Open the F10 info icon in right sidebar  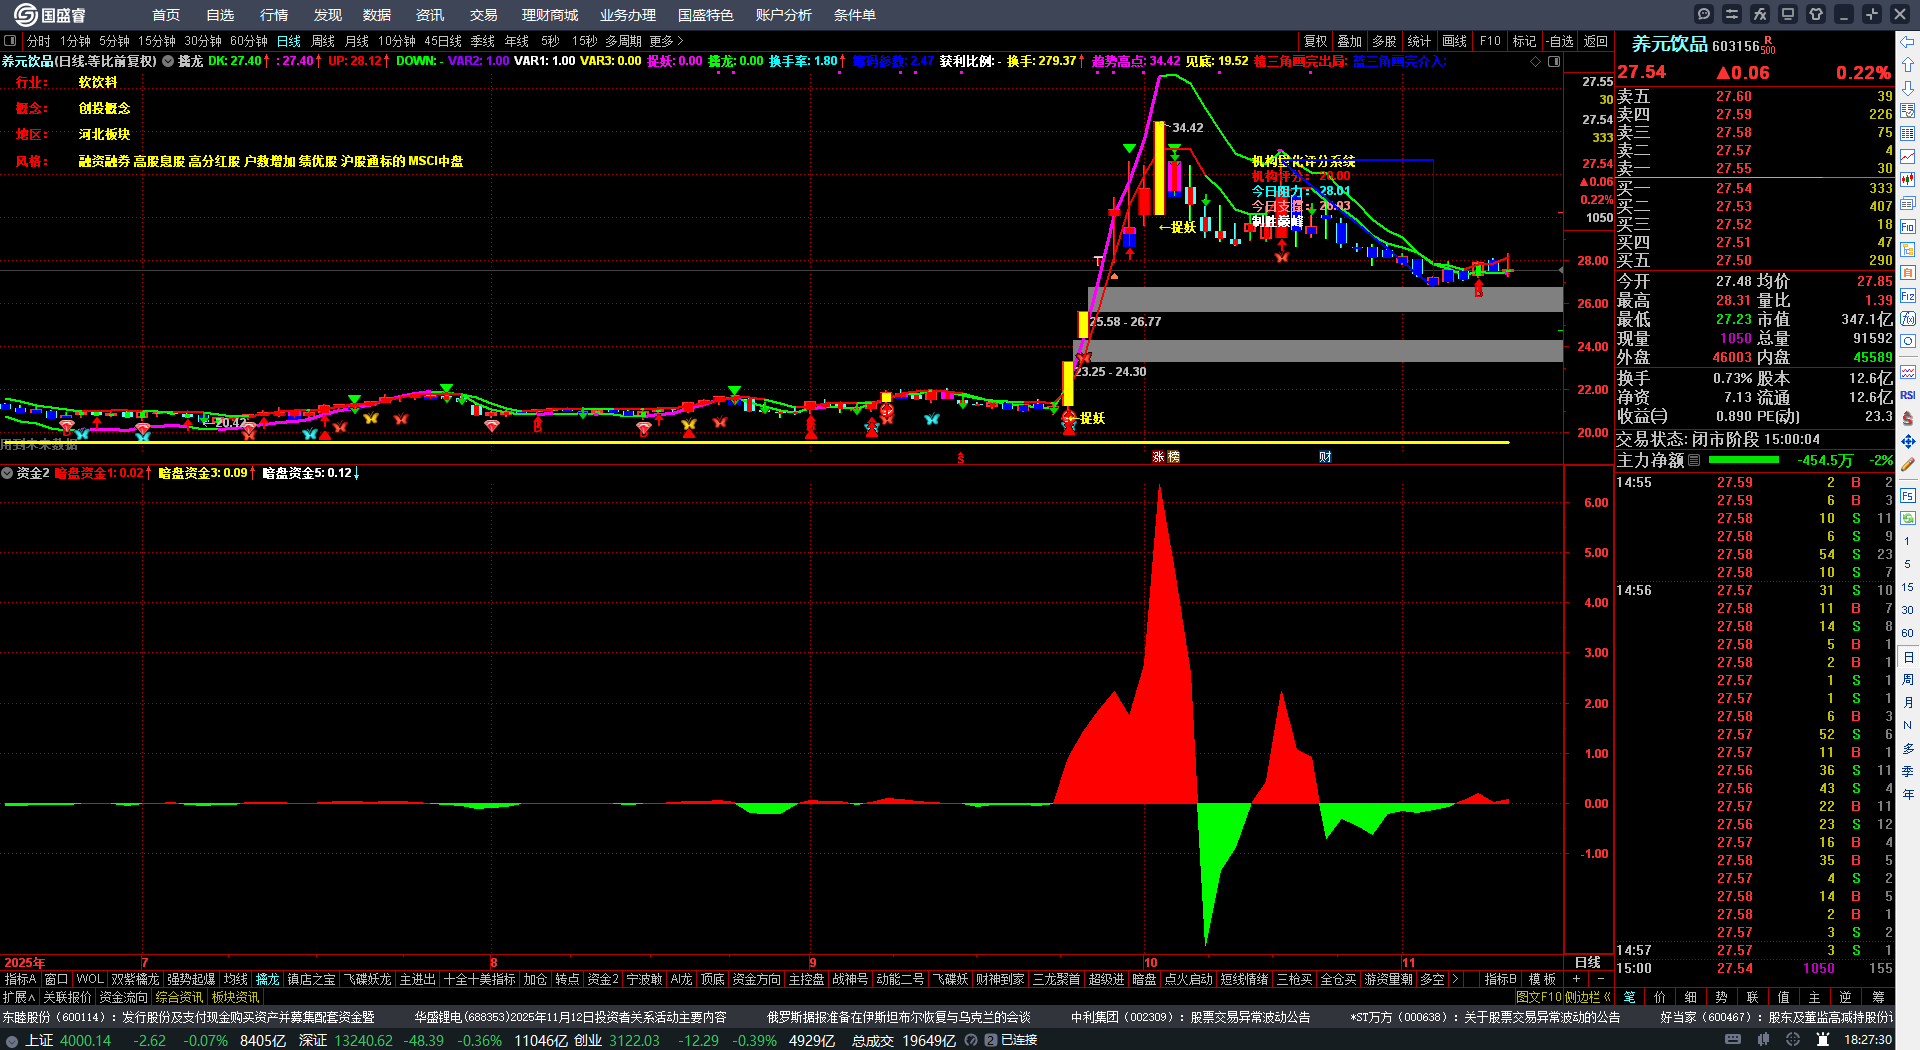tap(1908, 227)
